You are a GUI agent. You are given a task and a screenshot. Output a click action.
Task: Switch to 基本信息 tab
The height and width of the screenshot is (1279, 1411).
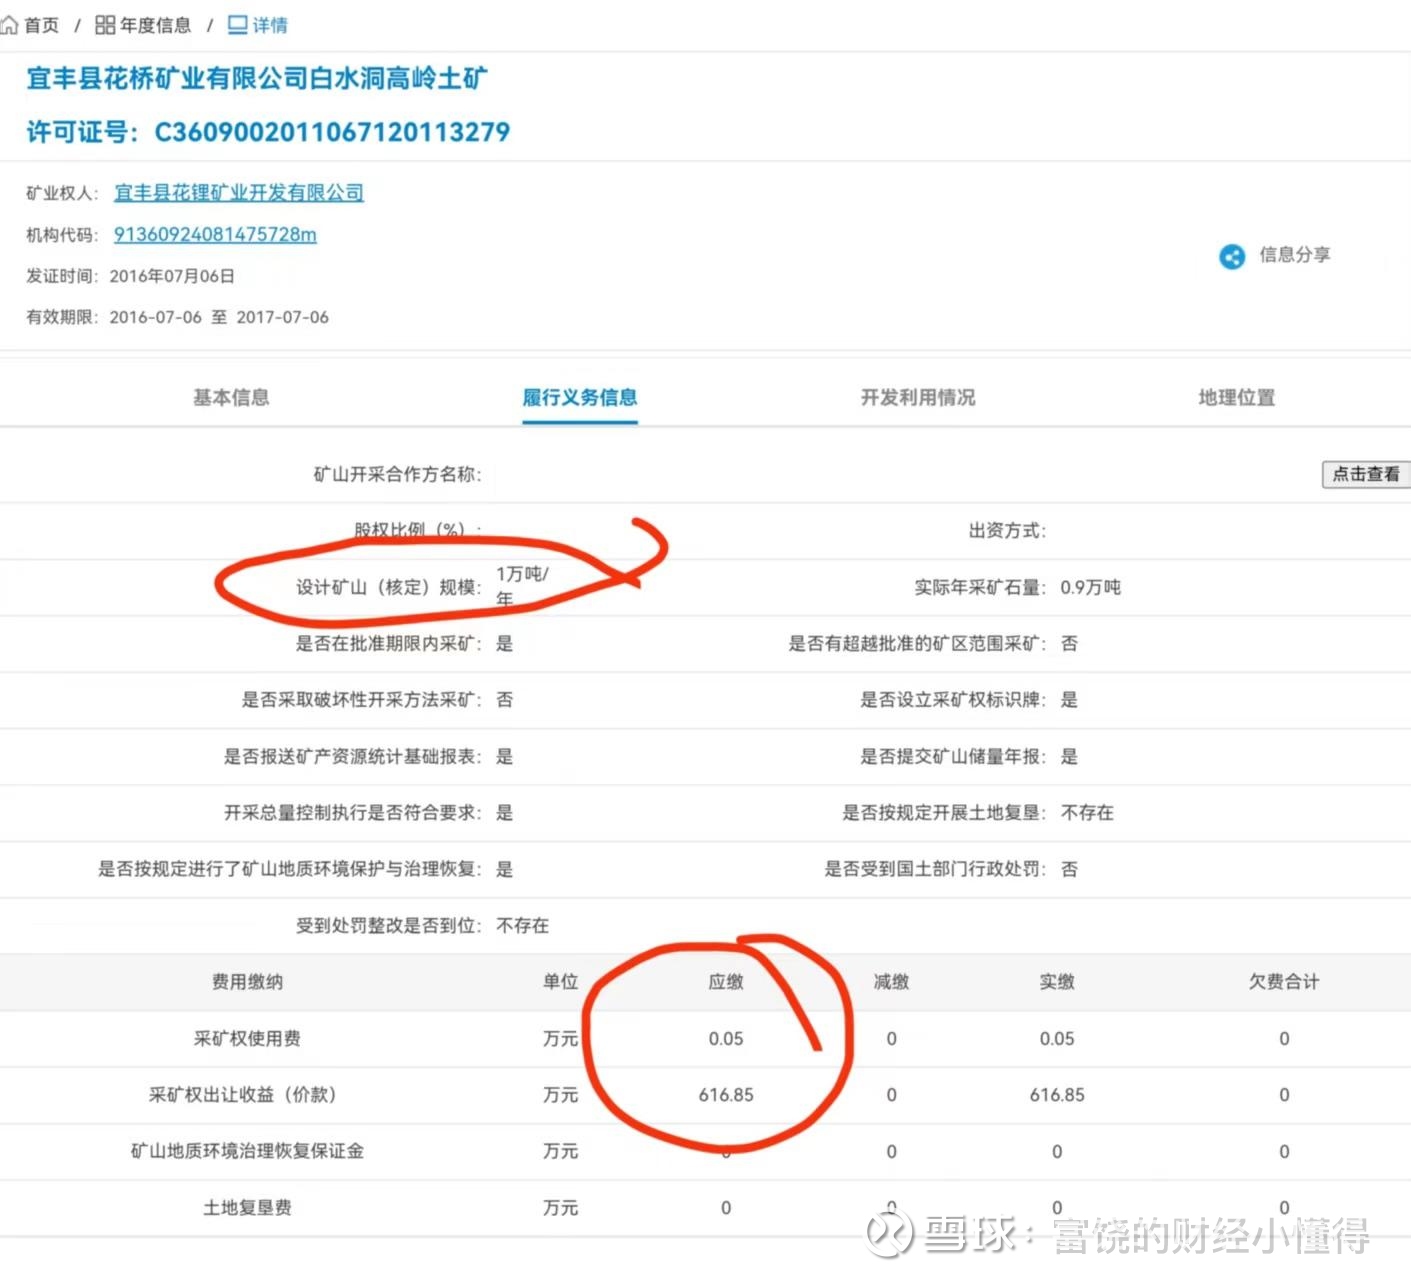coord(231,397)
